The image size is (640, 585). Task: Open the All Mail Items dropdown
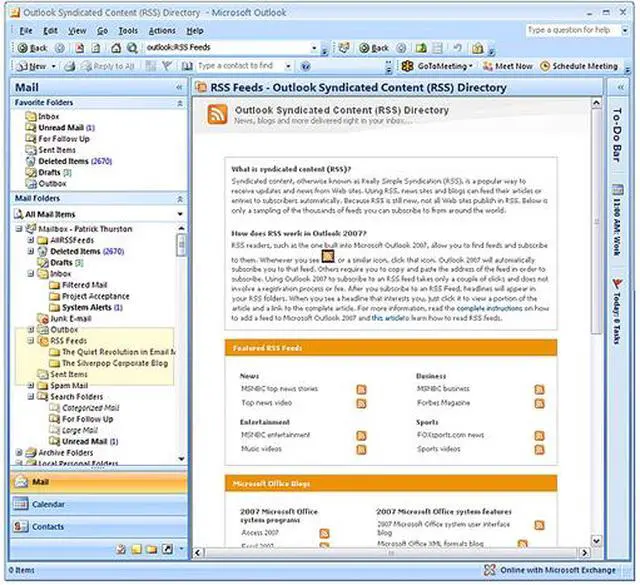click(x=180, y=214)
